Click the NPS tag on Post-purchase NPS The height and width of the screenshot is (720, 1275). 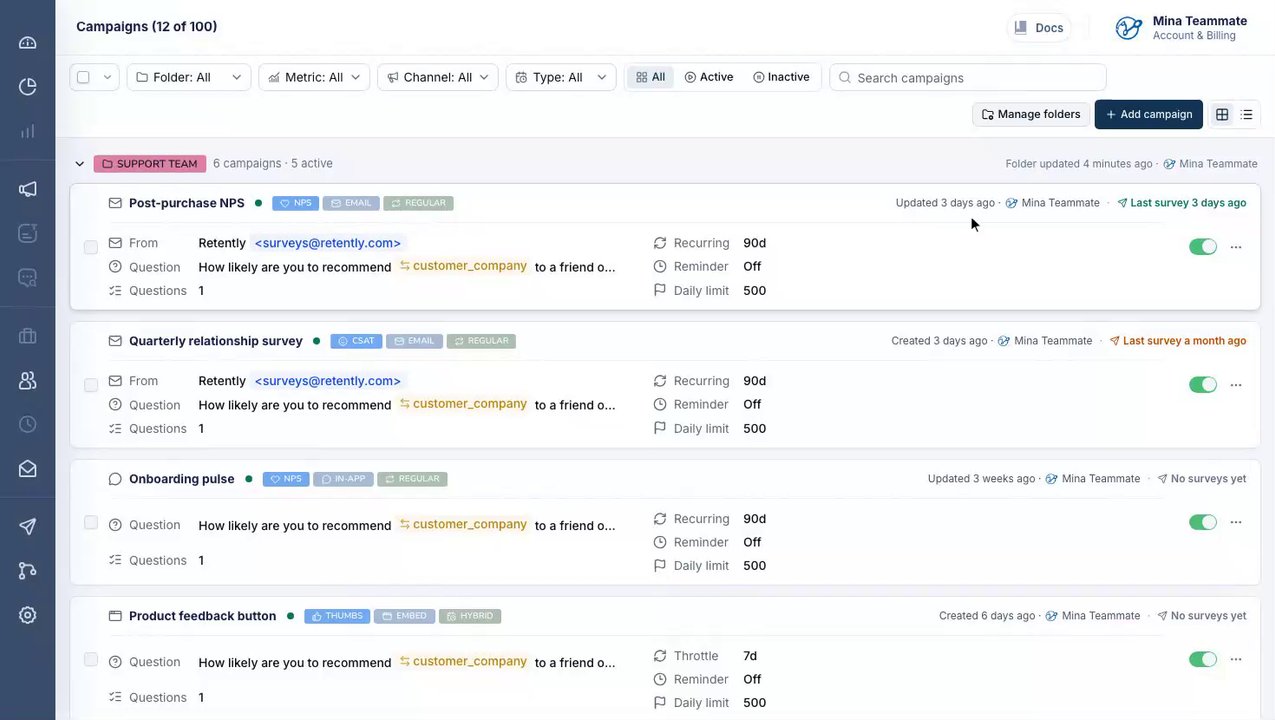click(294, 203)
